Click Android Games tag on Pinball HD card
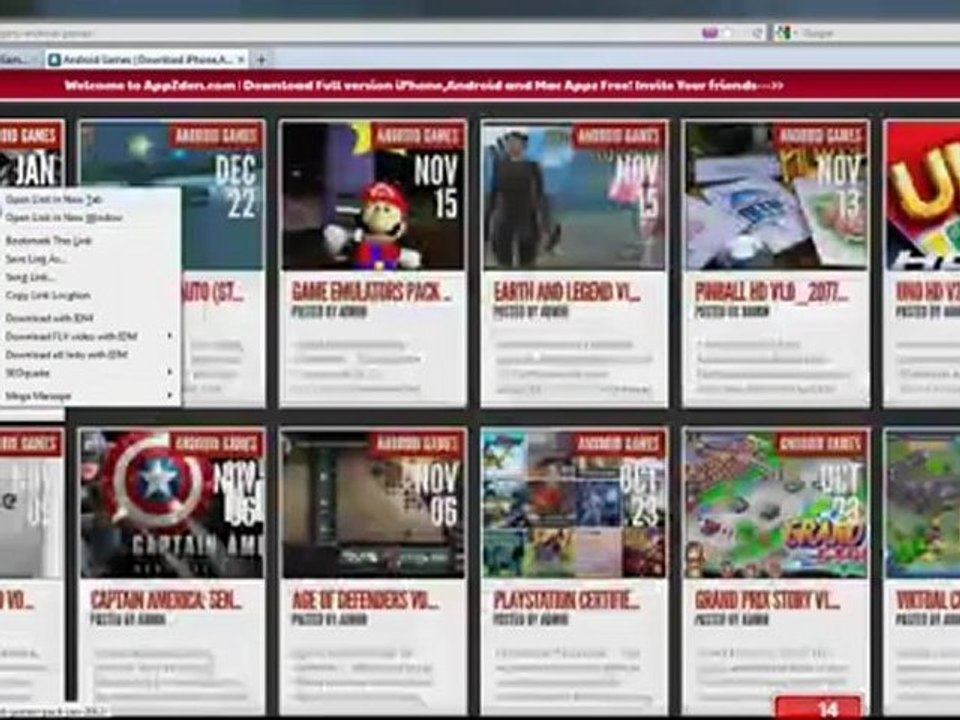The image size is (960, 720). click(x=820, y=136)
